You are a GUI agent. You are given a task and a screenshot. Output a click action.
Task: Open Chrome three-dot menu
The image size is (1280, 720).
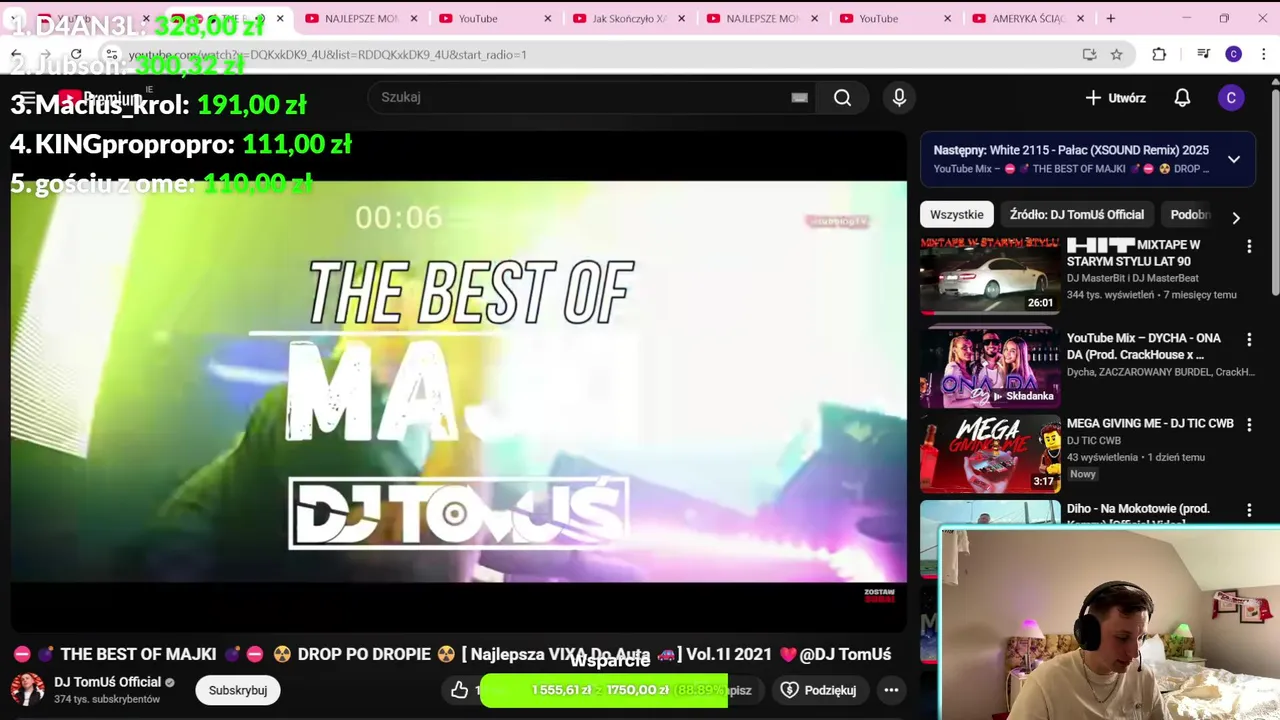pyautogui.click(x=1264, y=54)
